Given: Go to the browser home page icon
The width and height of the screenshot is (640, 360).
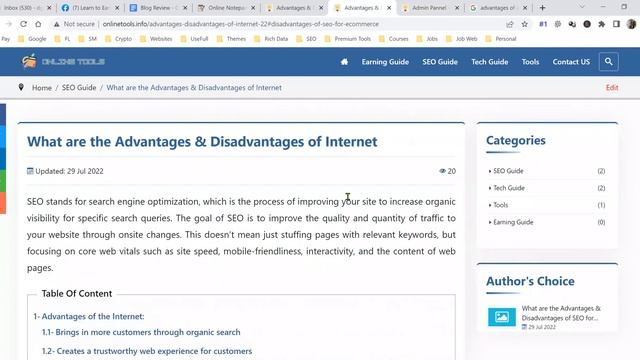Looking at the screenshot, I should coord(38,24).
